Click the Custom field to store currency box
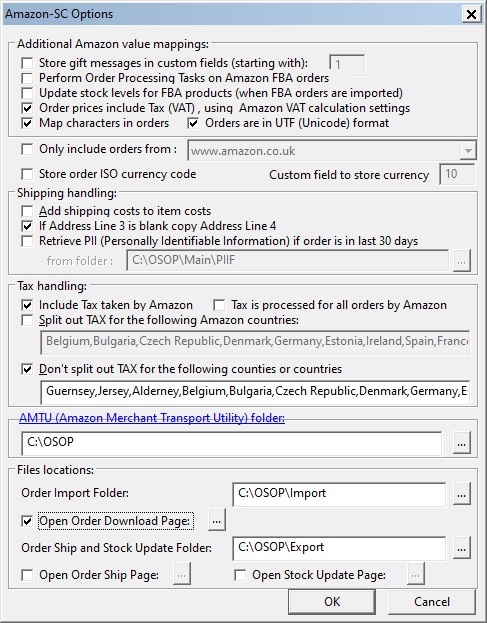 [x=457, y=174]
